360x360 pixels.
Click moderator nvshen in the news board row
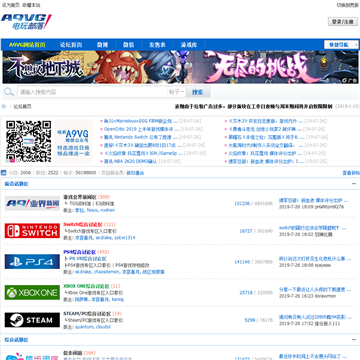107,210
